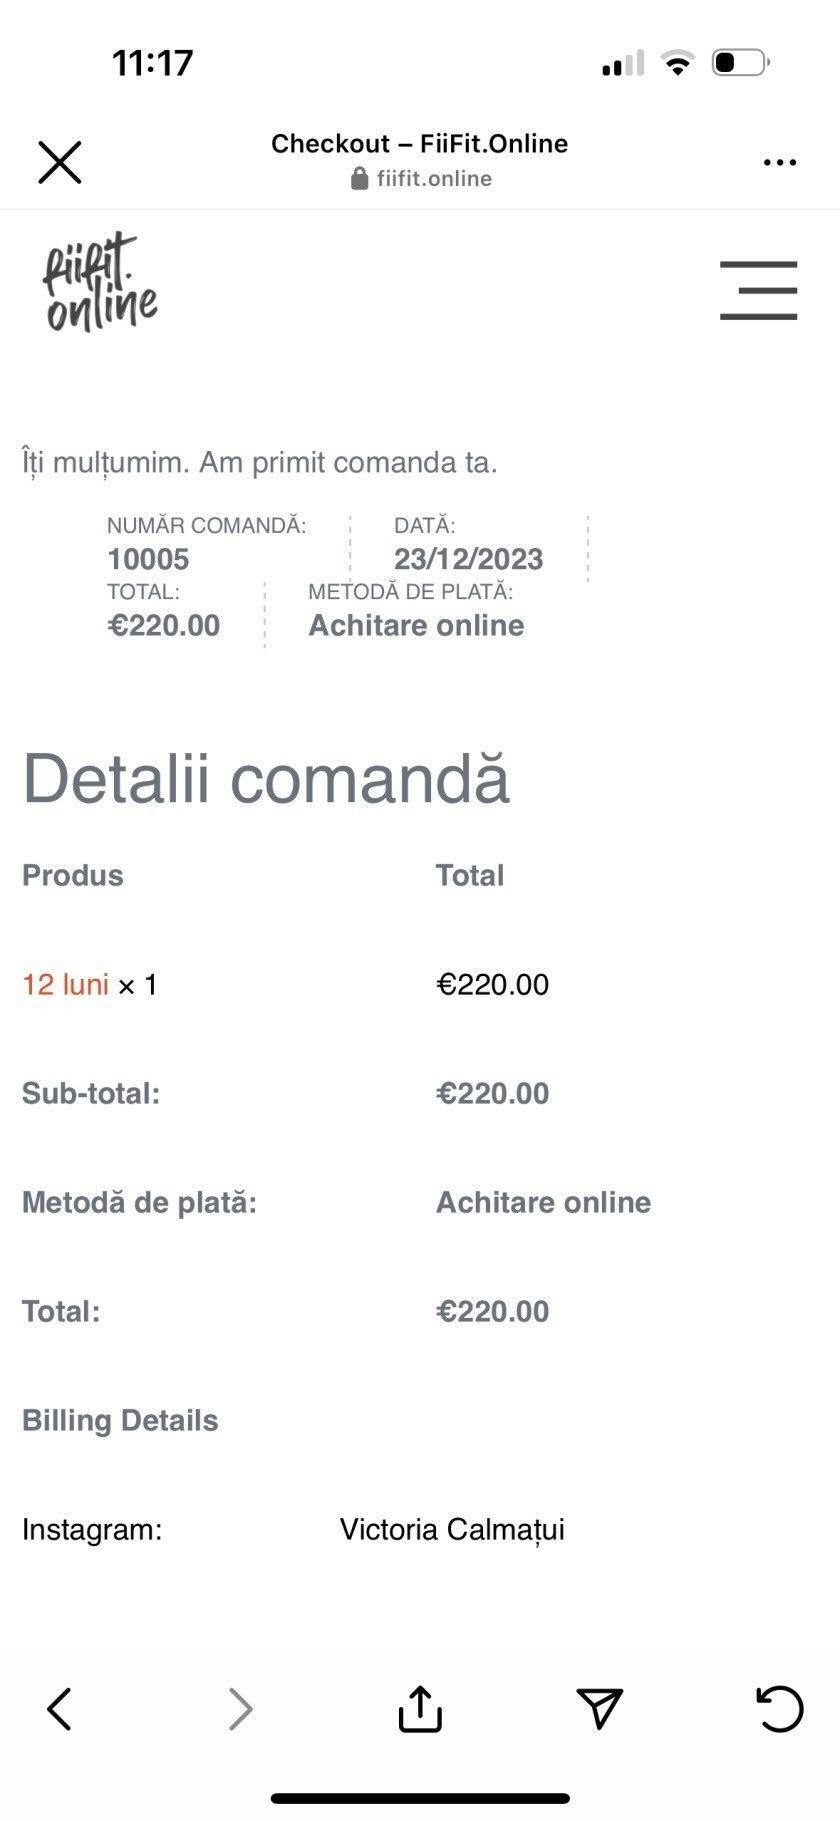Open the hamburger navigation menu
Image resolution: width=840 pixels, height=1821 pixels.
point(758,290)
